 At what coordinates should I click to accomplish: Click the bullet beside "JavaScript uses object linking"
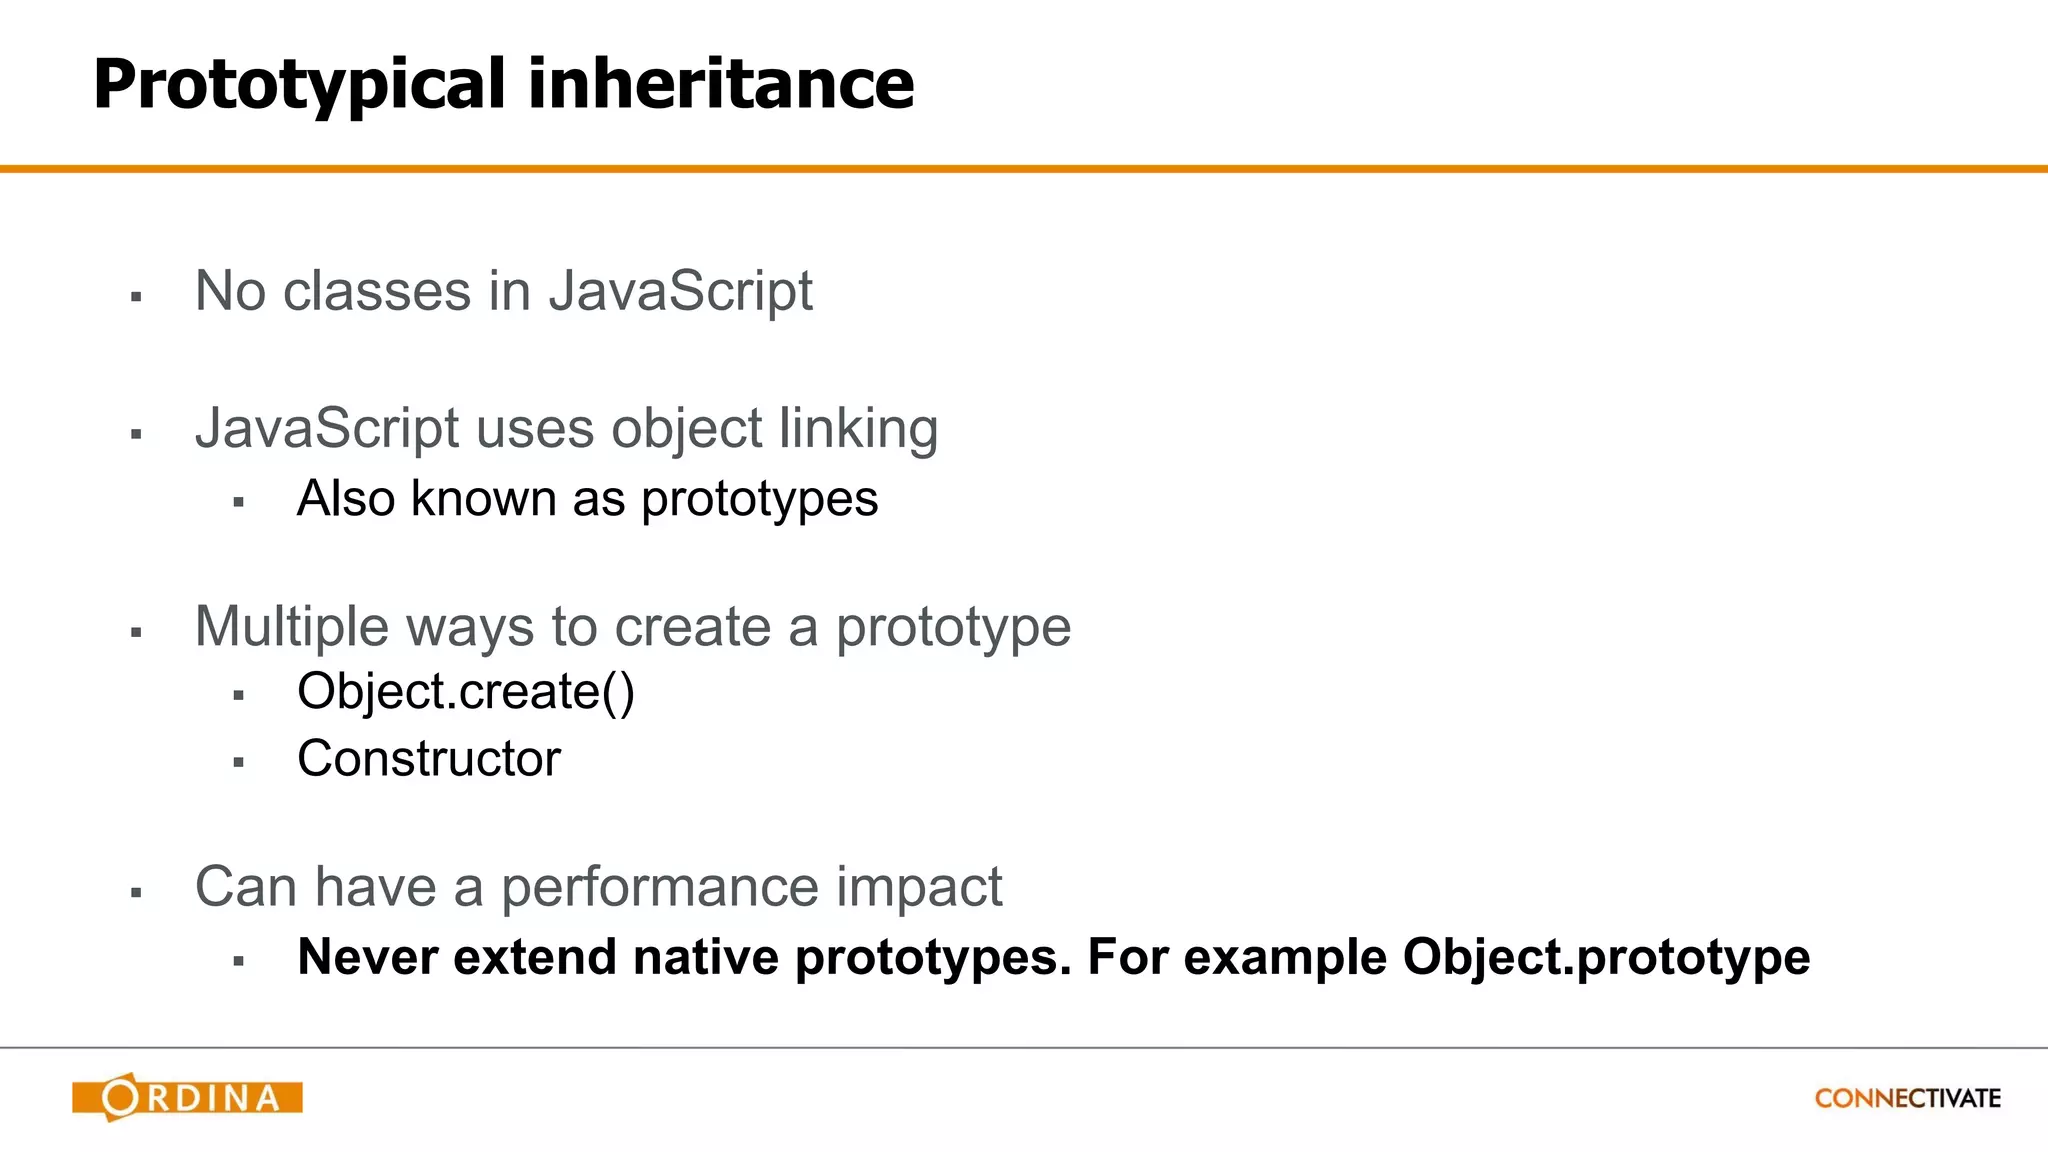[136, 434]
